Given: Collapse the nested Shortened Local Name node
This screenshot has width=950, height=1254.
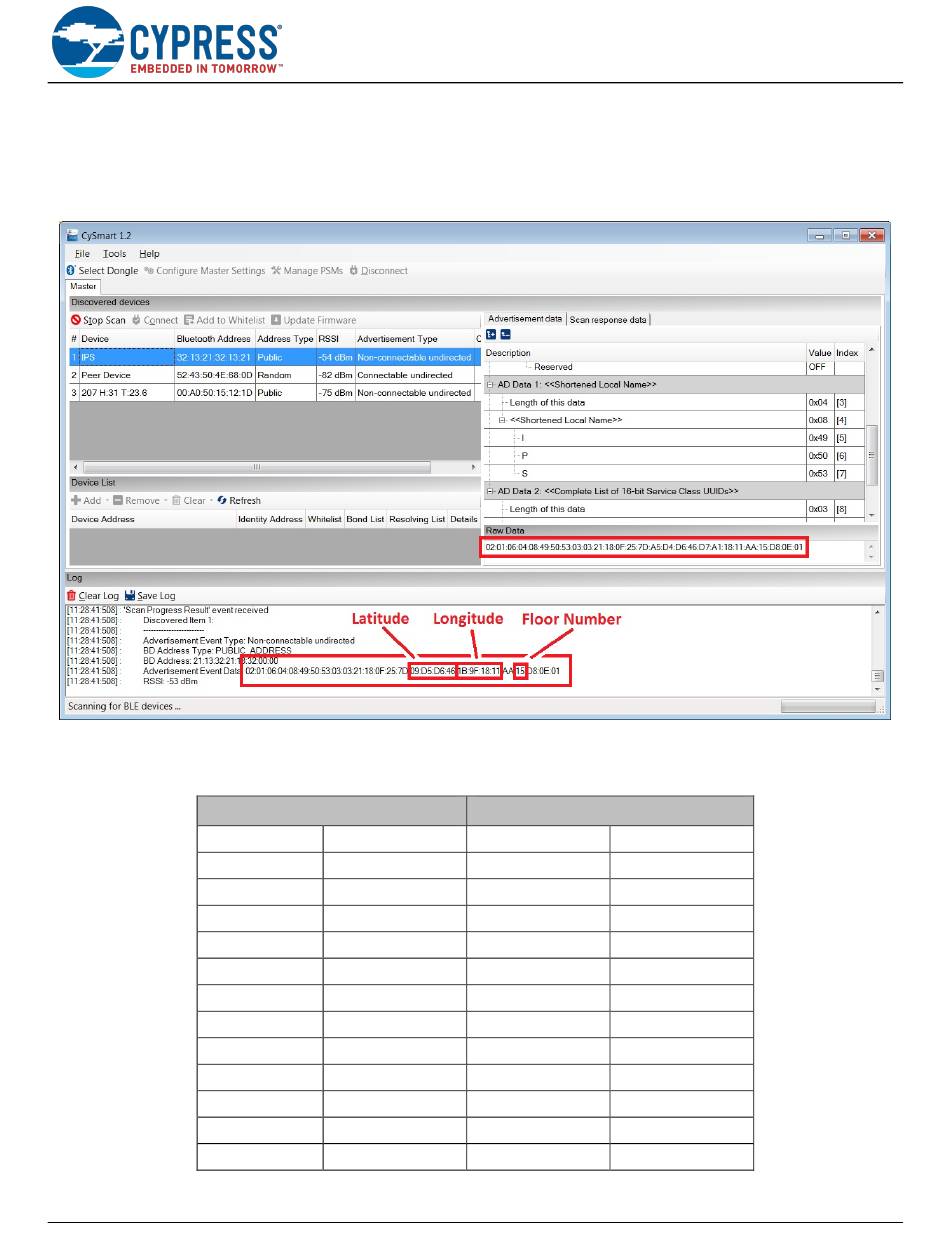Looking at the screenshot, I should (x=503, y=420).
